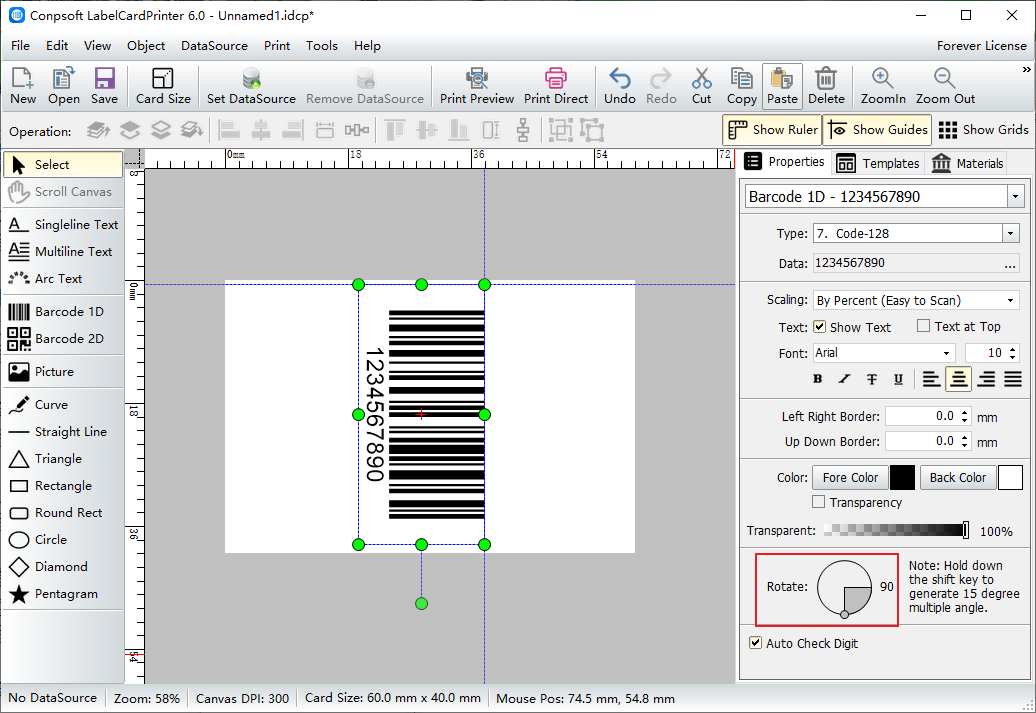The height and width of the screenshot is (713, 1036).
Task: Open the File menu
Action: click(x=20, y=46)
